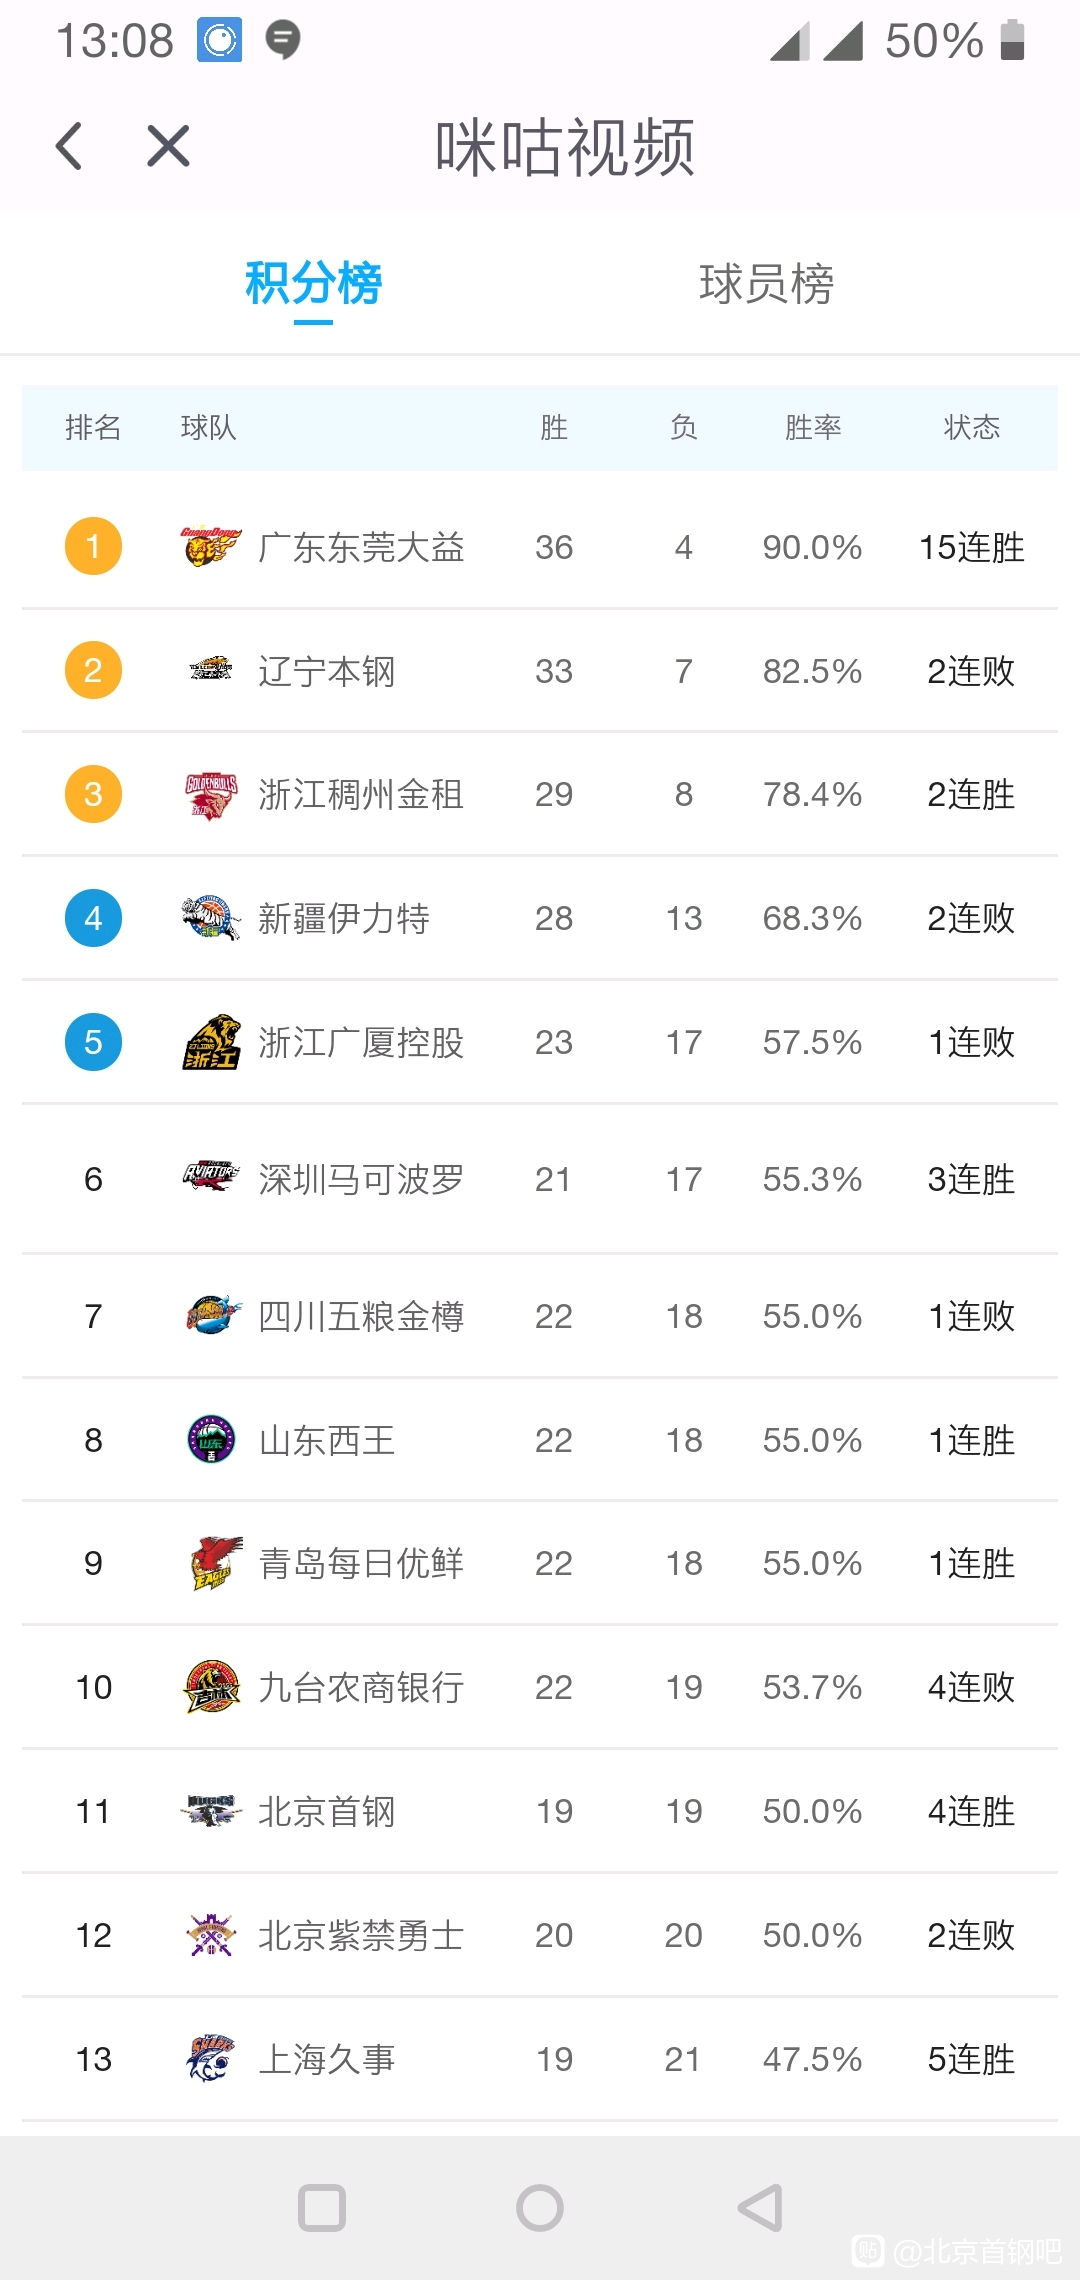
Task: Open the 北京首钢 team name
Action: point(327,1811)
